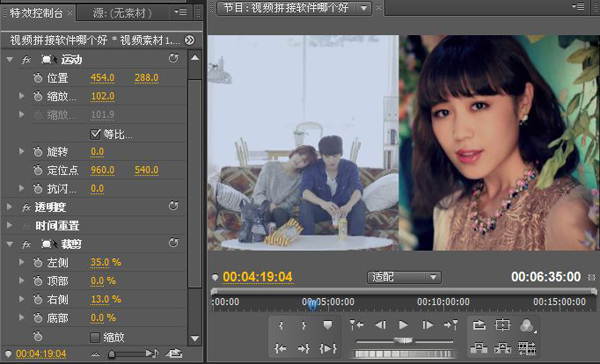Image resolution: width=600 pixels, height=364 pixels.
Task: Toggle the fx icon for 运动 effect
Action: 26,60
